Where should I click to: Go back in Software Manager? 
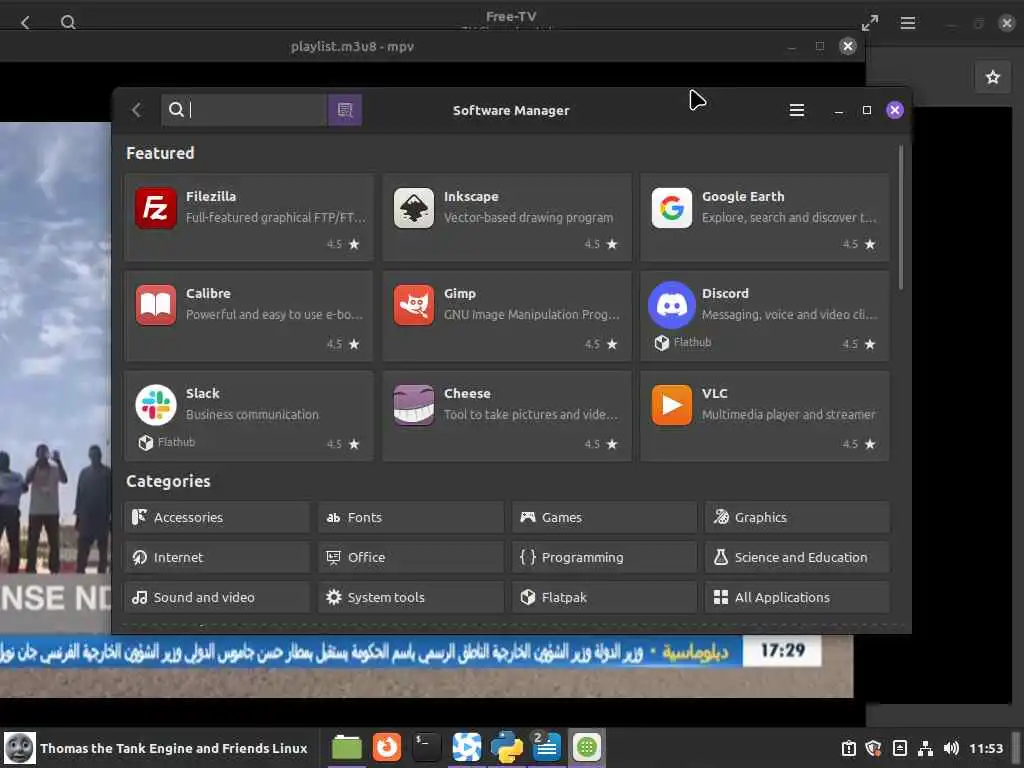tap(136, 110)
